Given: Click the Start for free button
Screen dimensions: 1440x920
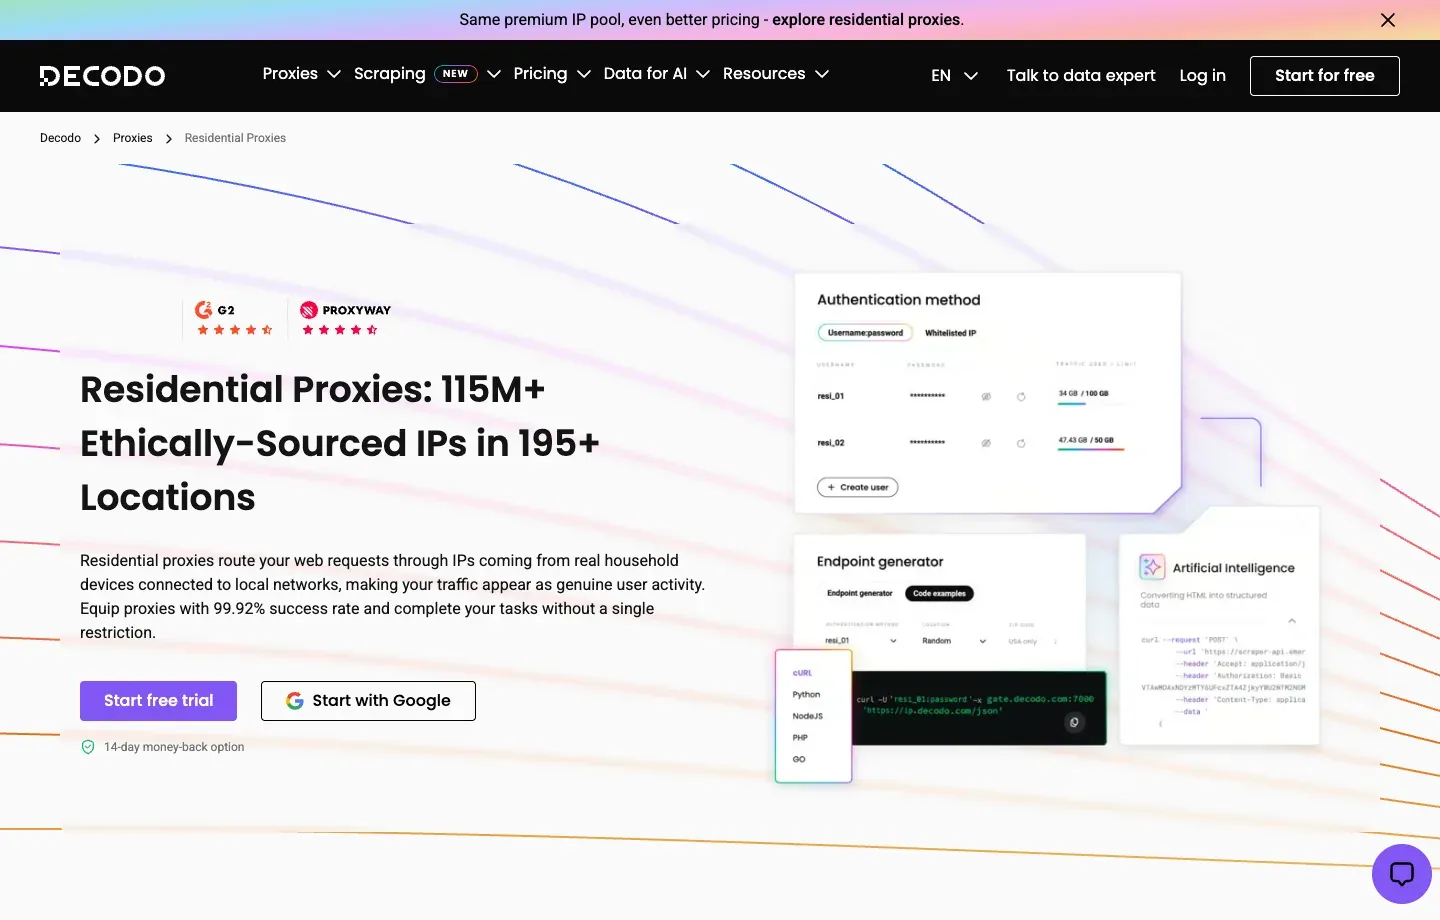Looking at the screenshot, I should coord(1325,76).
